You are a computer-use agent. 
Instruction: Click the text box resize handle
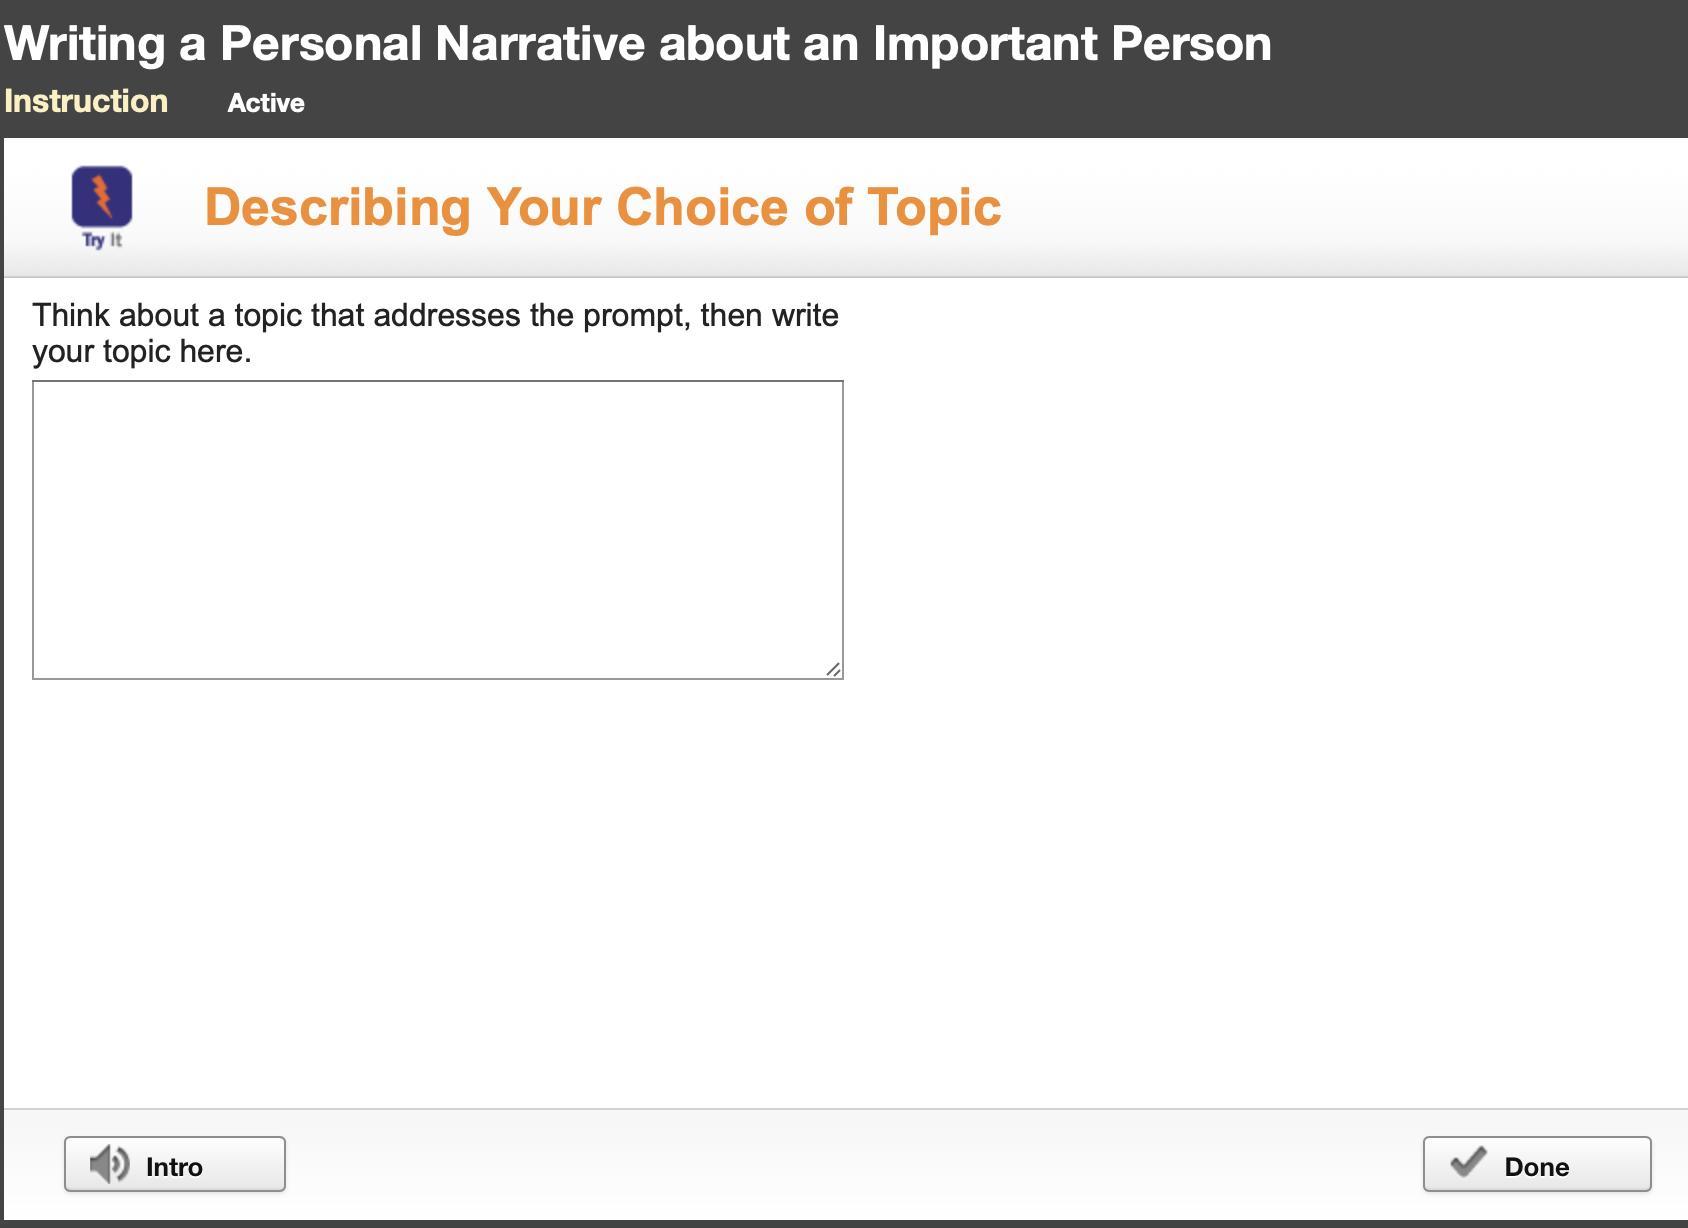tap(833, 669)
